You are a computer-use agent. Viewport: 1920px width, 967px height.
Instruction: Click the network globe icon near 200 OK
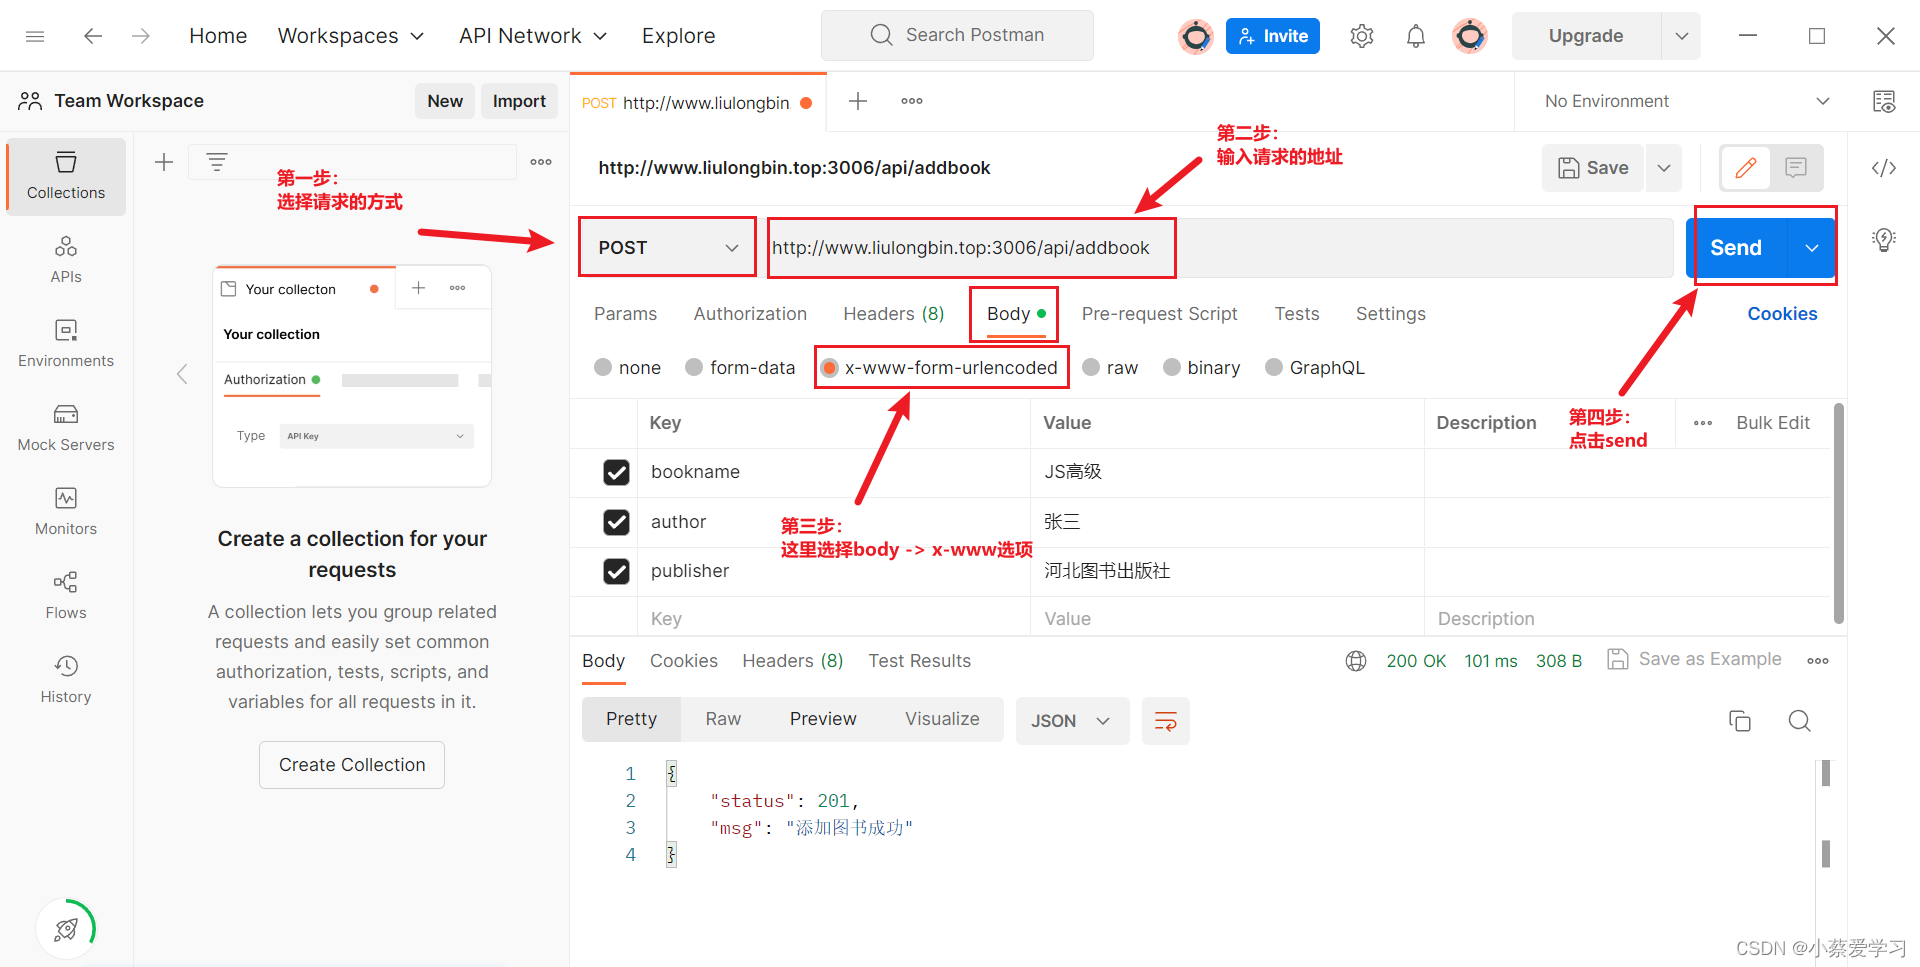(x=1356, y=661)
